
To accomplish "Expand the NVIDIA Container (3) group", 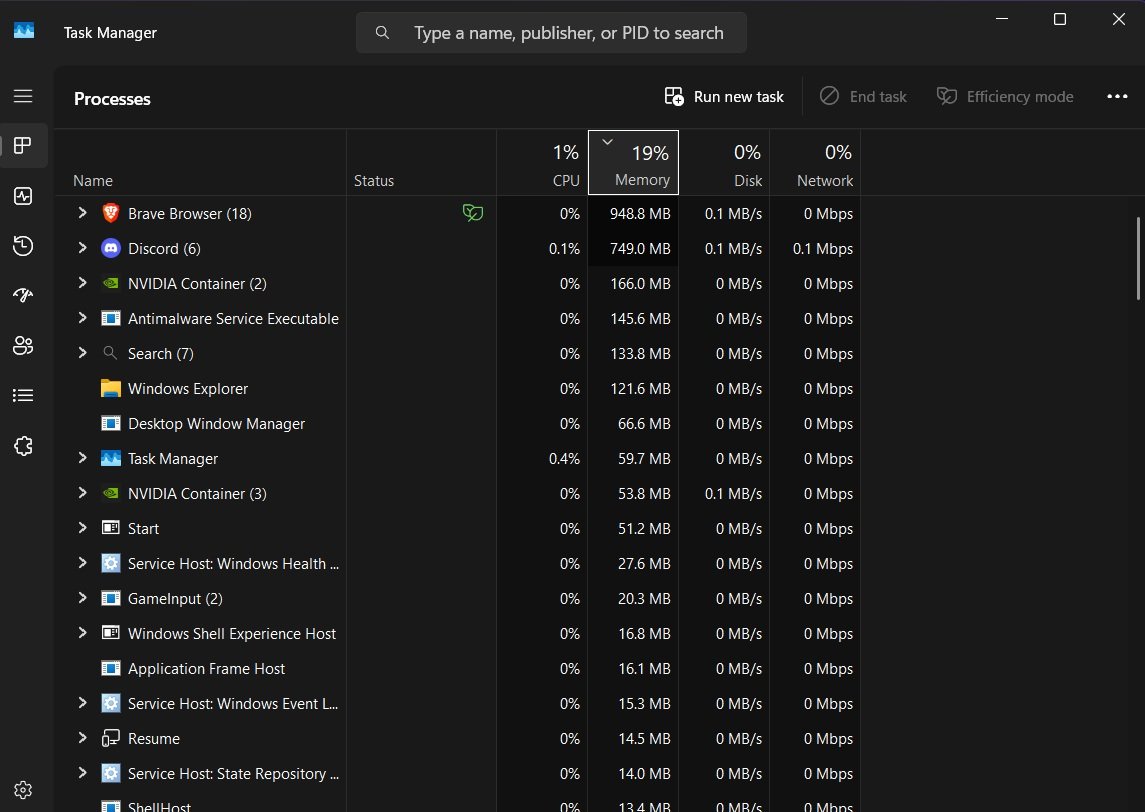I will pos(83,493).
